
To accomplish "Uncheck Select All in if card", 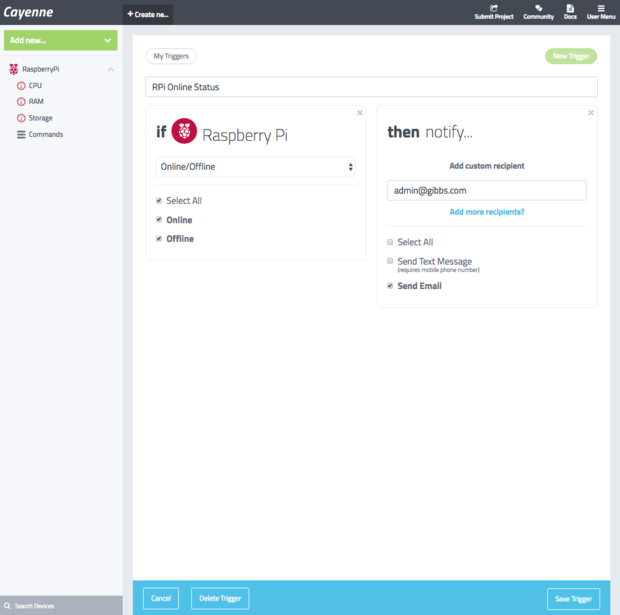I will [159, 201].
